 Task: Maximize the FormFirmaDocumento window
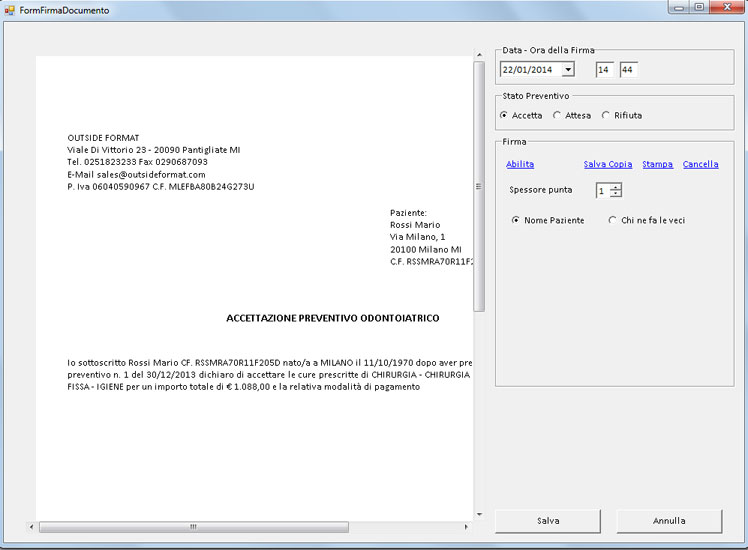pyautogui.click(x=699, y=7)
